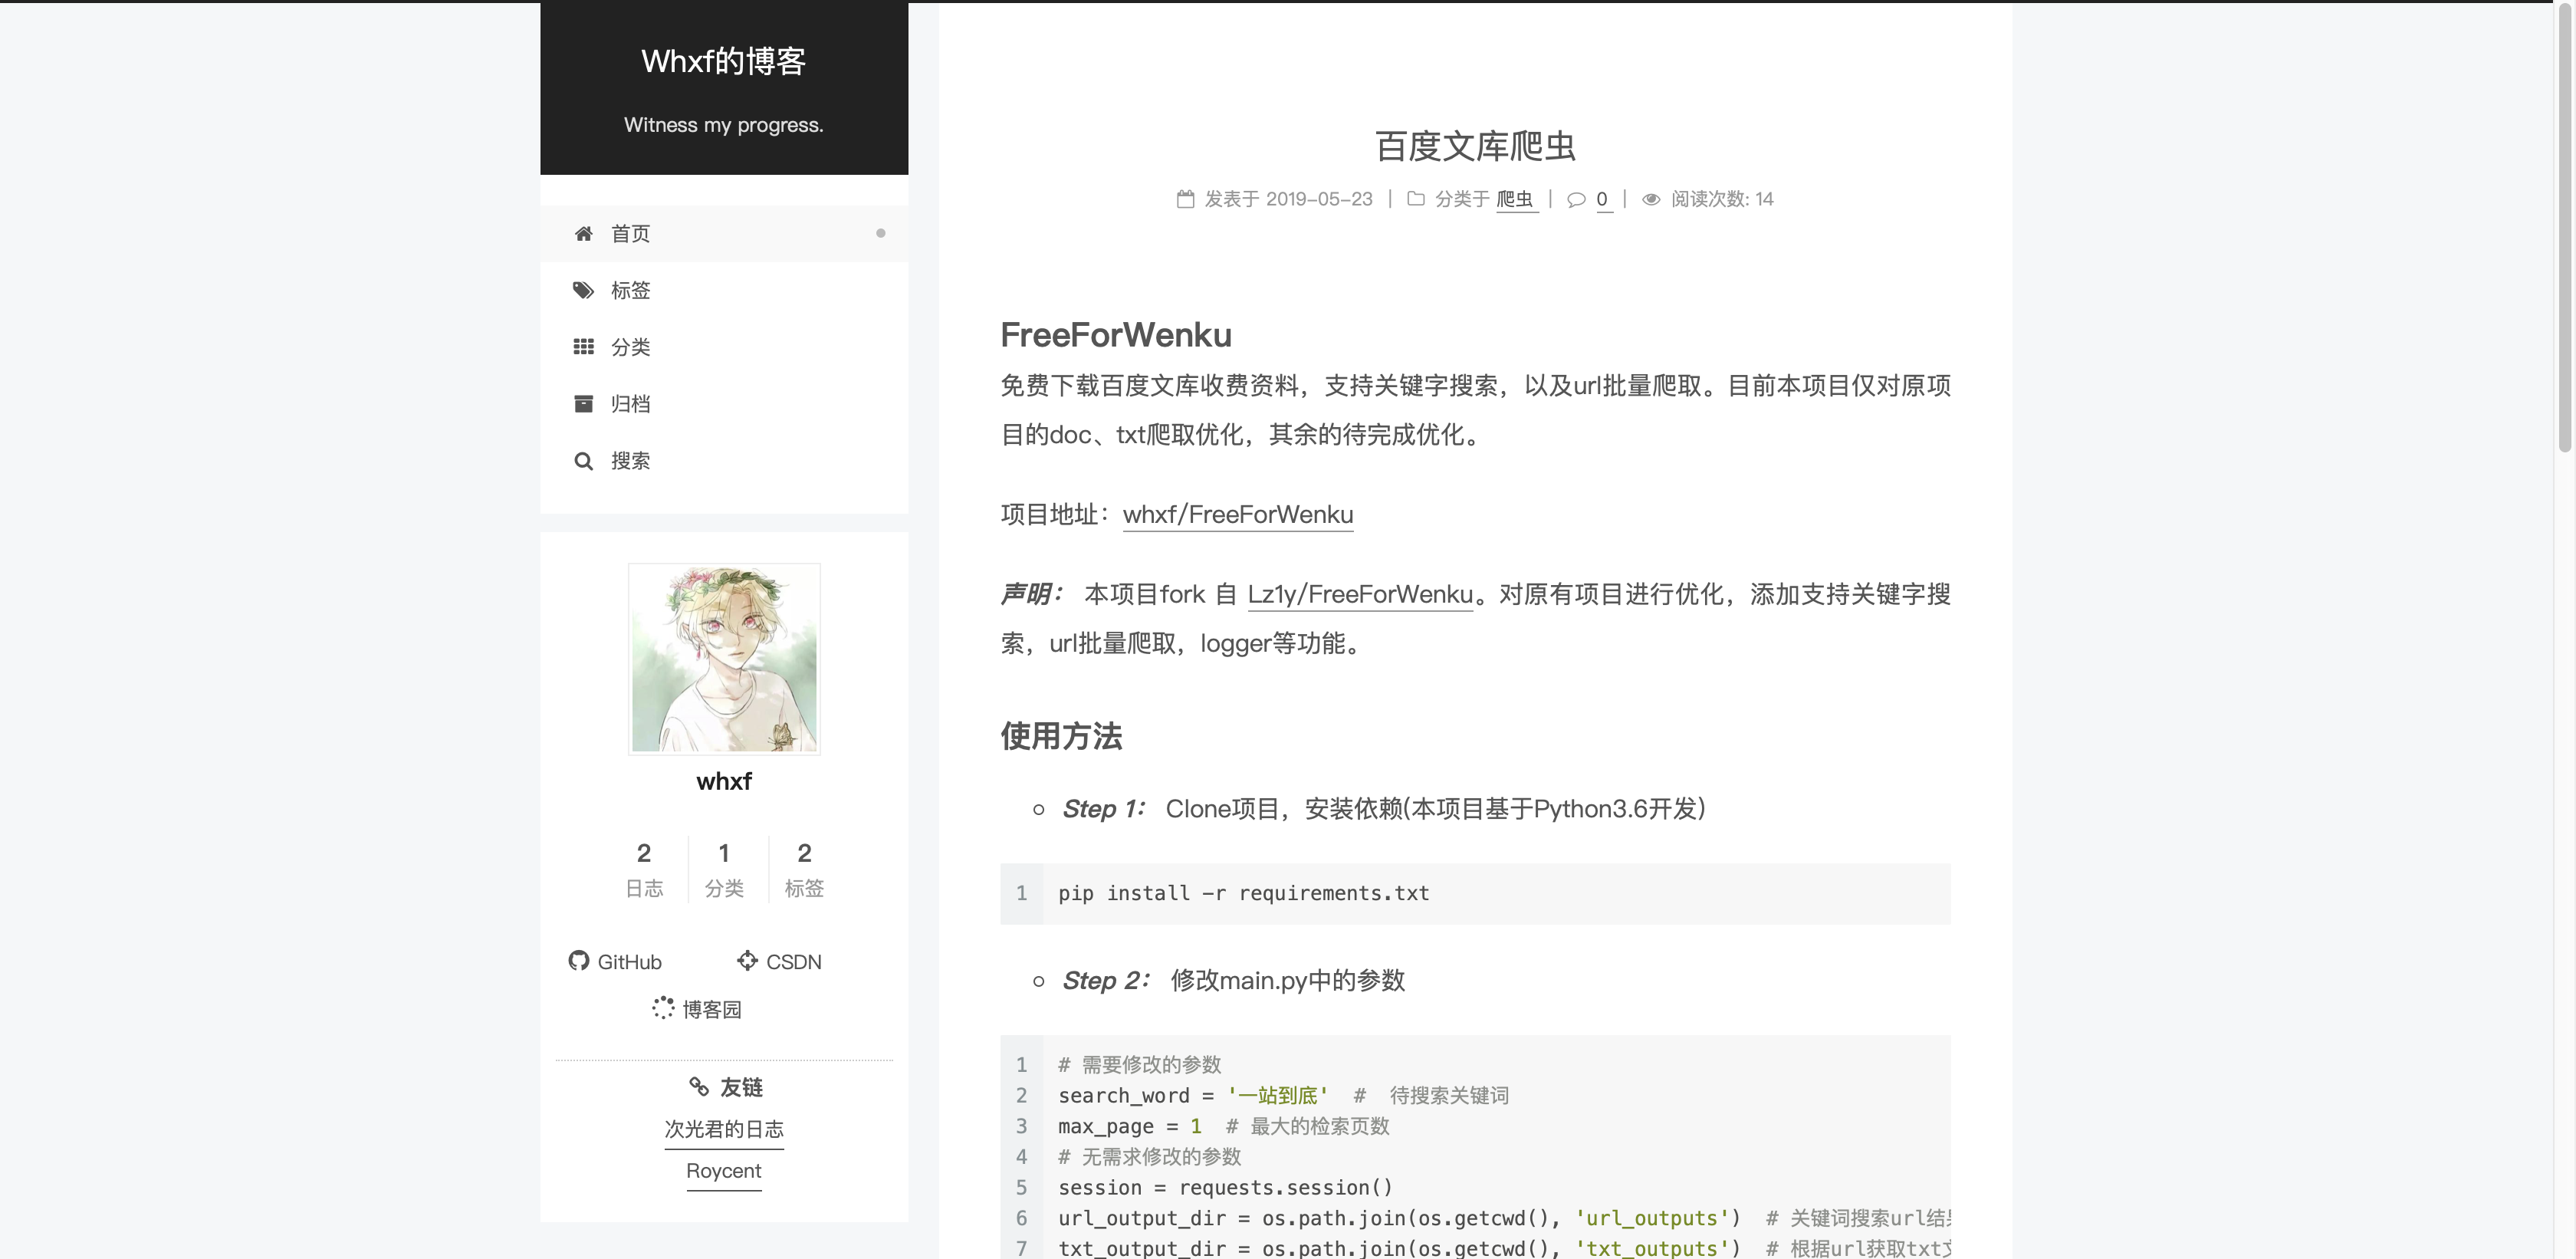Click the folder icon before 分类于

pos(1416,198)
